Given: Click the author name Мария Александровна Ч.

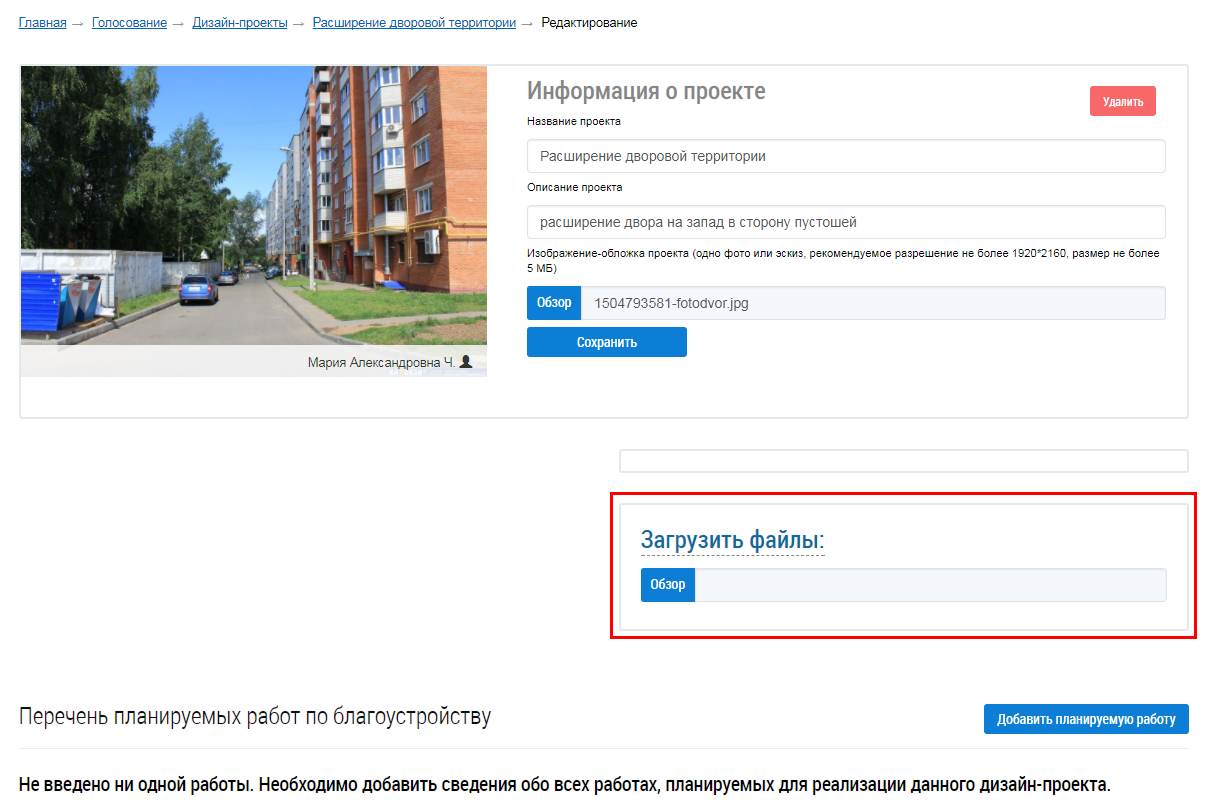Looking at the screenshot, I should (x=381, y=363).
